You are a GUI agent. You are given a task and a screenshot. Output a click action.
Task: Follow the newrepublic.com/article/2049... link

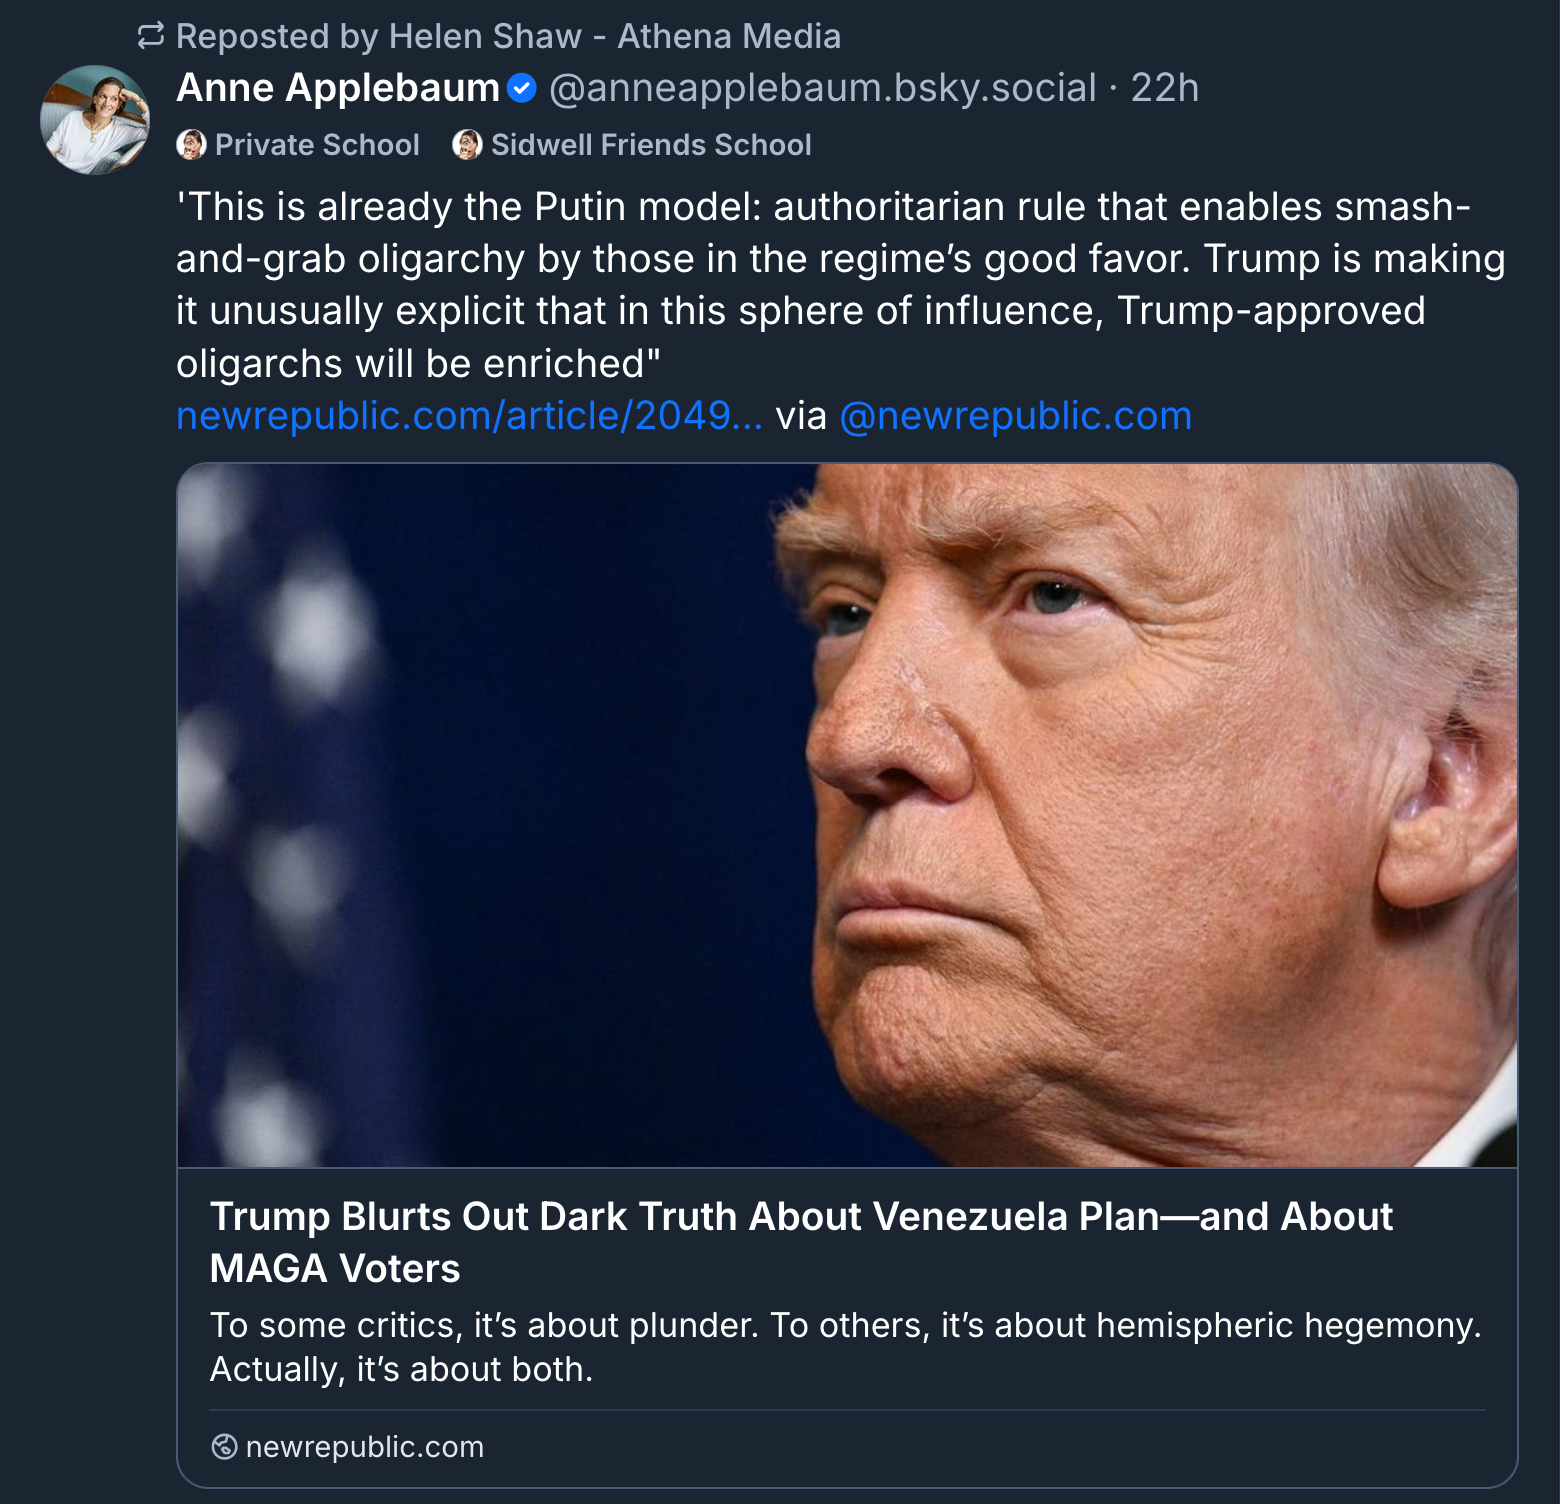469,416
